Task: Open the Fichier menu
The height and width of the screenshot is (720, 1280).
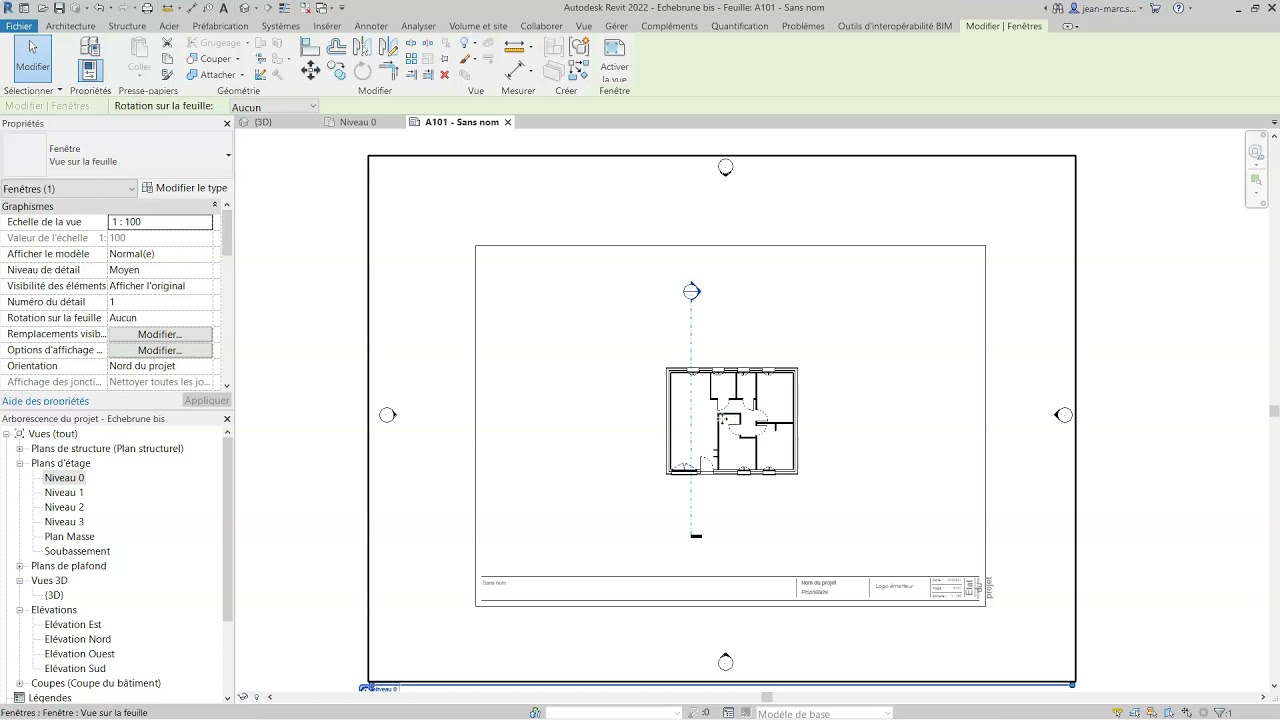Action: [18, 26]
